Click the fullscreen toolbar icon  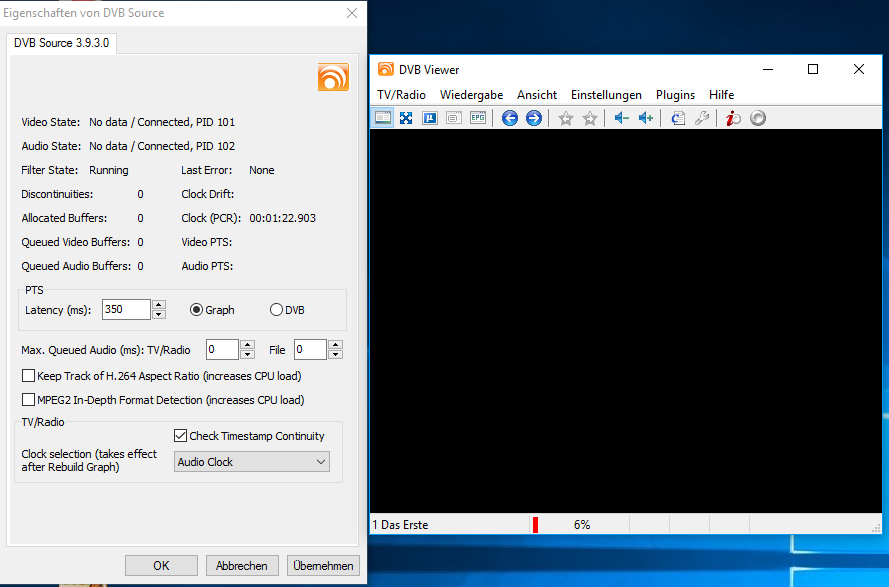[406, 118]
